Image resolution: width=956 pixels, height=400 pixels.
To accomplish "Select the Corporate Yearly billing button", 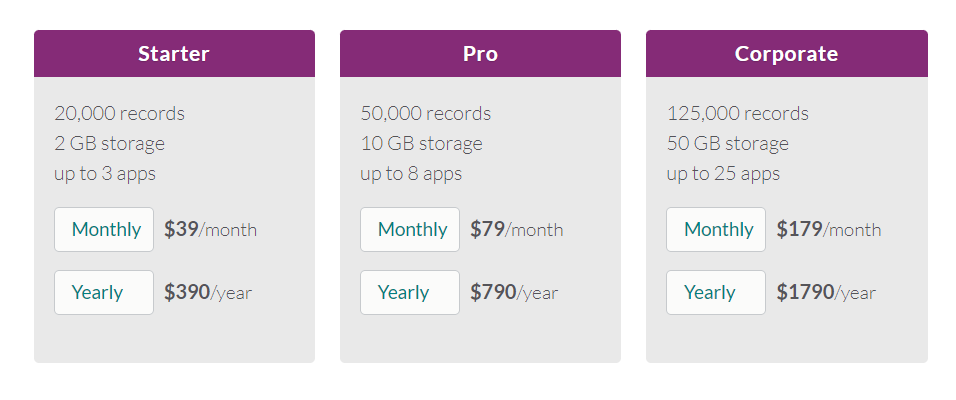I will click(716, 293).
